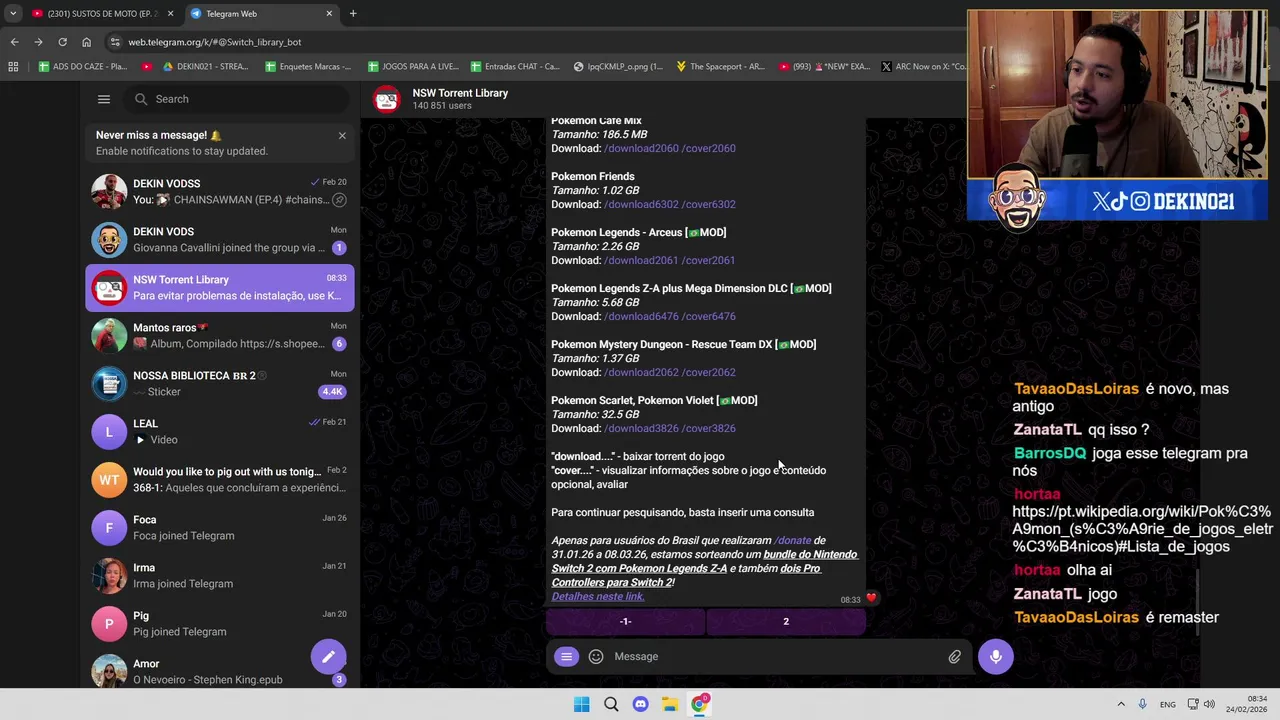
Task: Click page 2 button
Action: coord(786,622)
